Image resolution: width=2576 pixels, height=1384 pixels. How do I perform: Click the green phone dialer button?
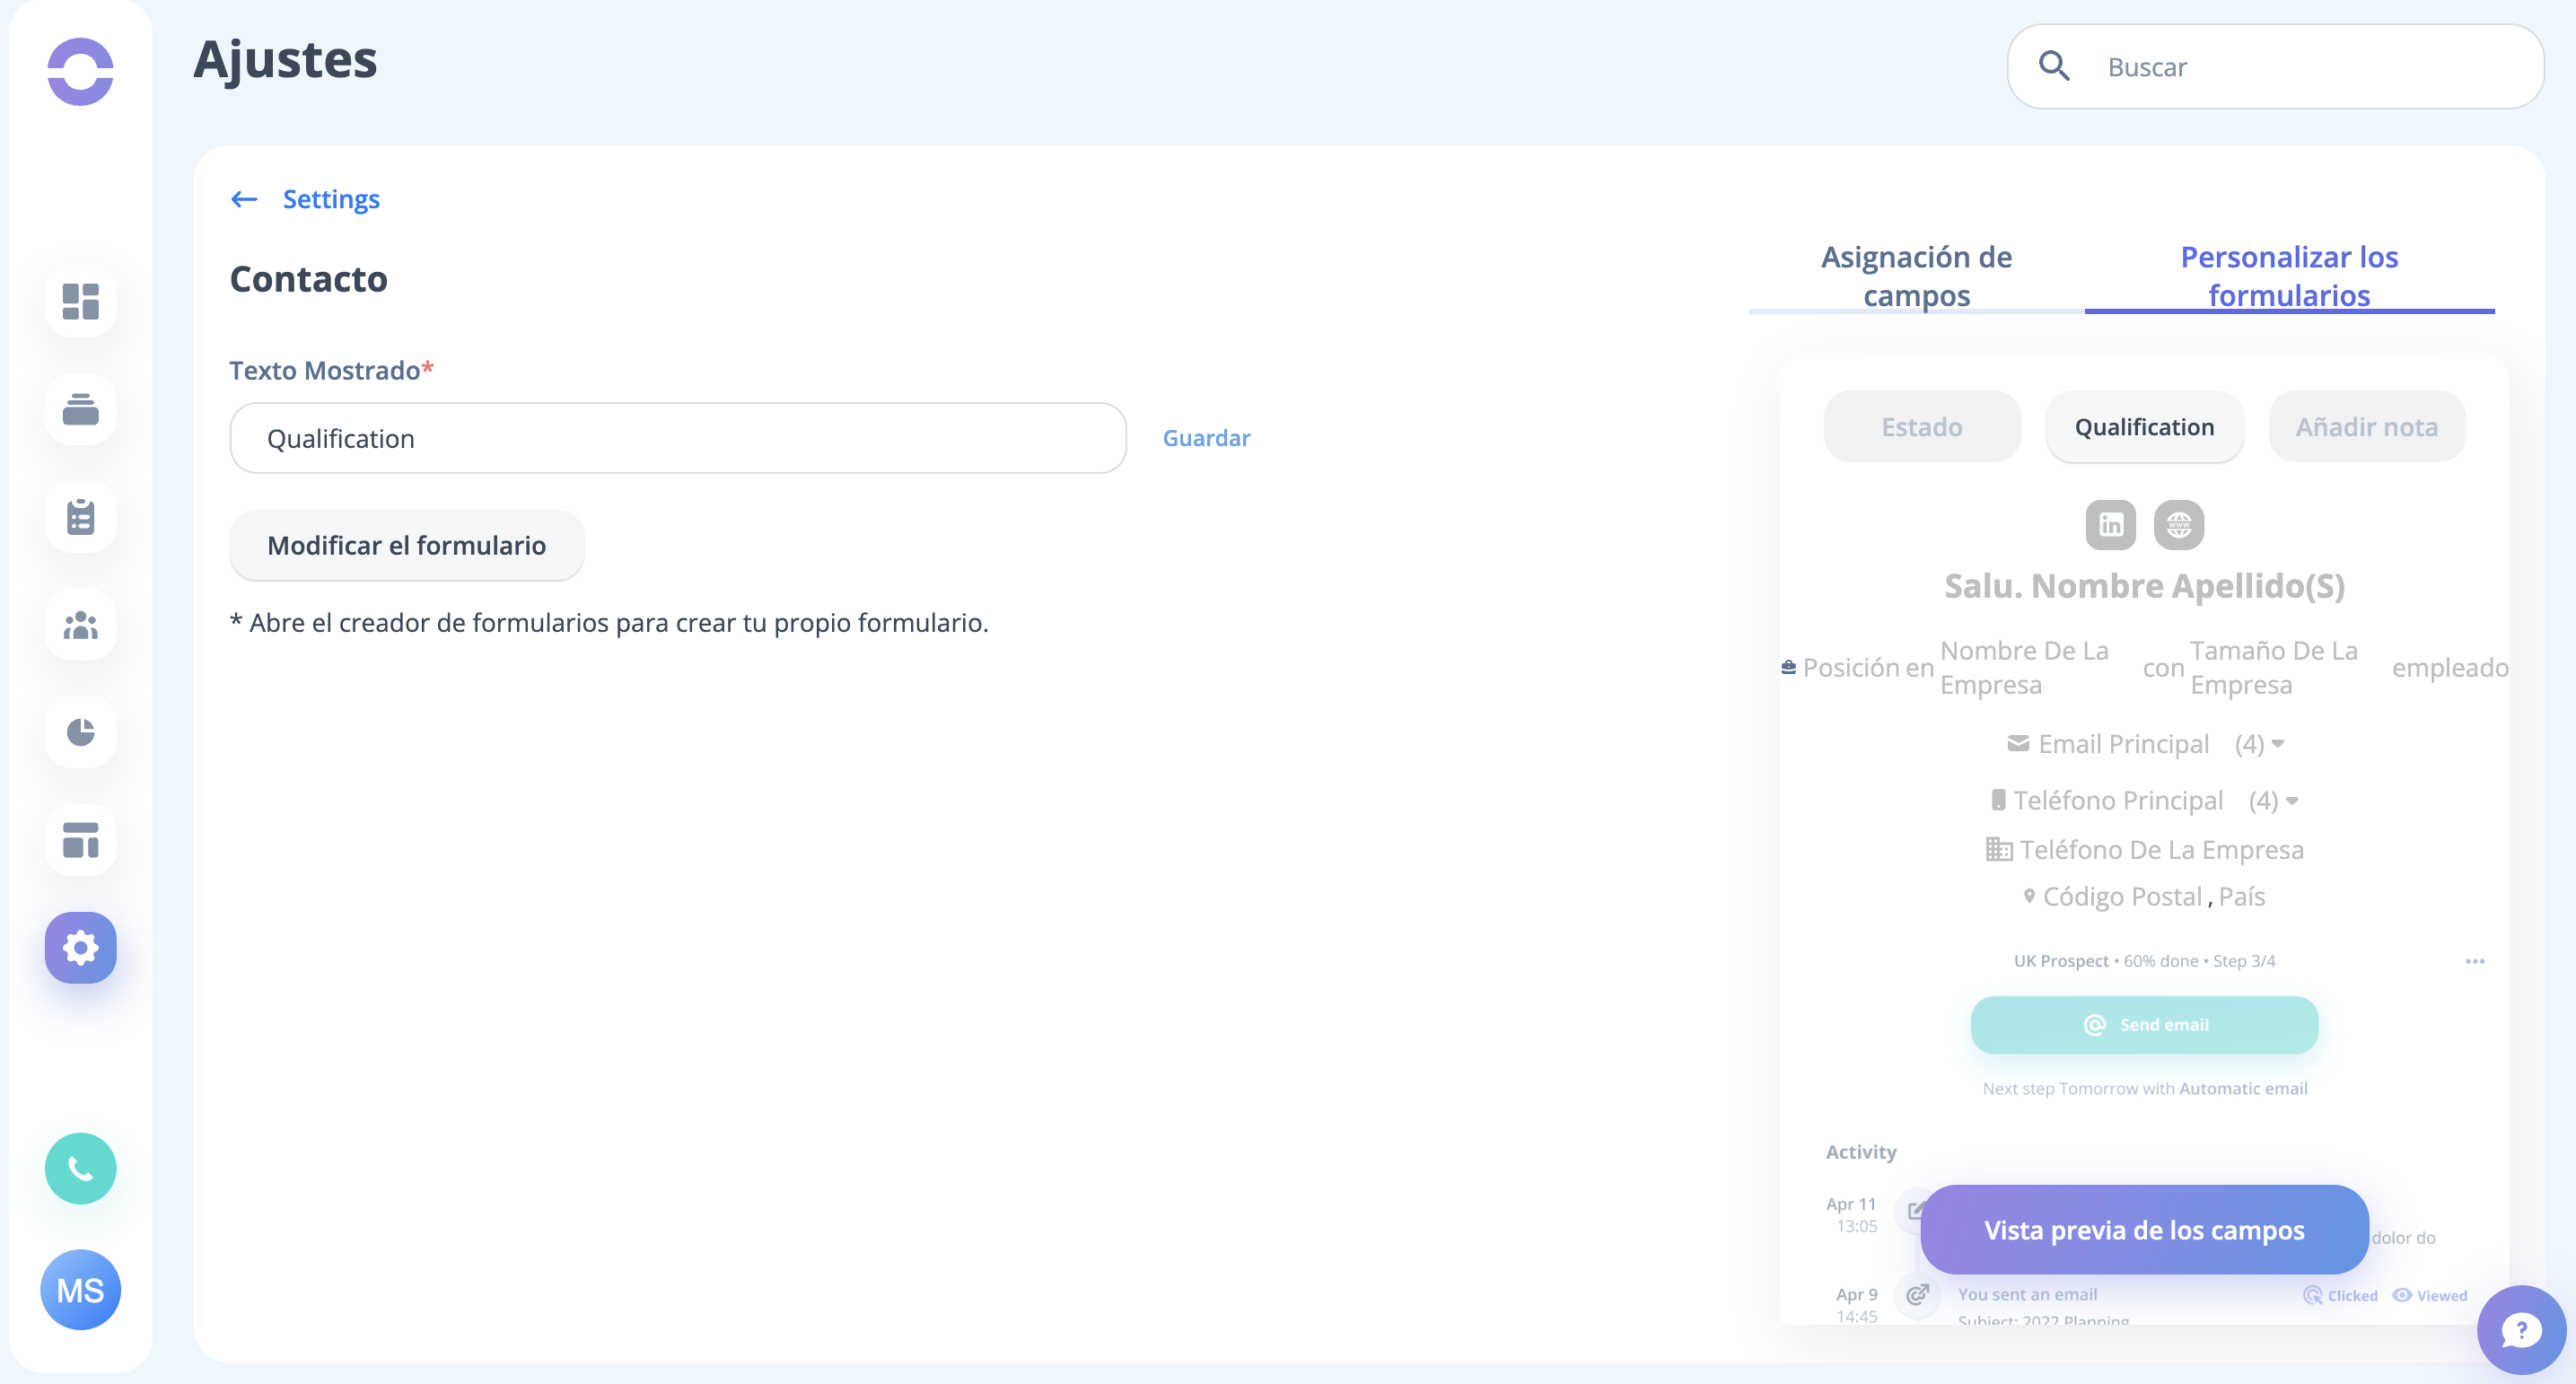point(80,1168)
